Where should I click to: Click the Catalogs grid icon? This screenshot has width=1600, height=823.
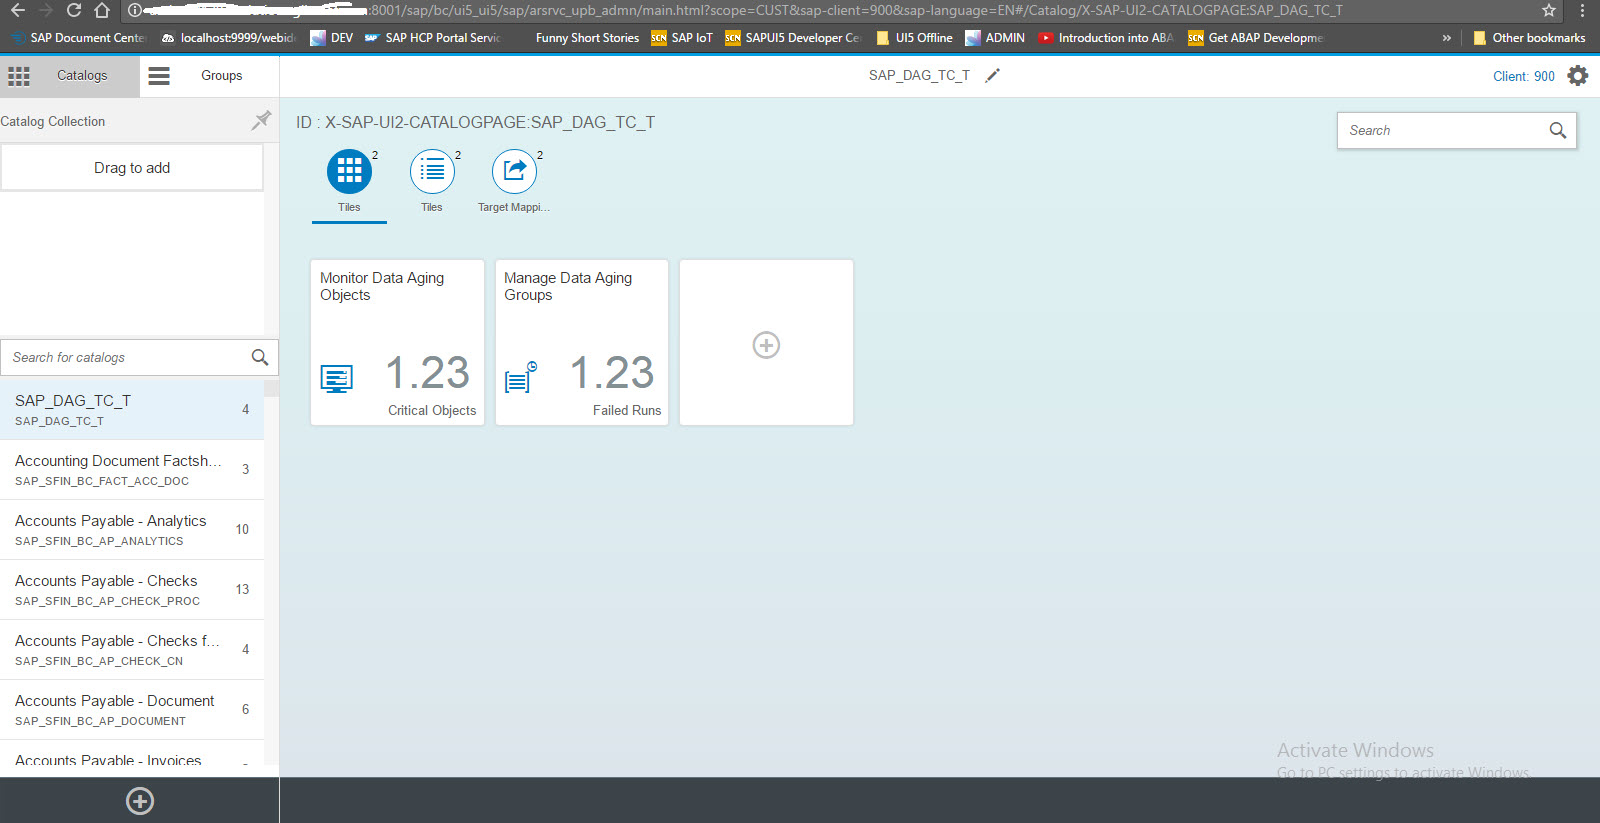tap(19, 76)
